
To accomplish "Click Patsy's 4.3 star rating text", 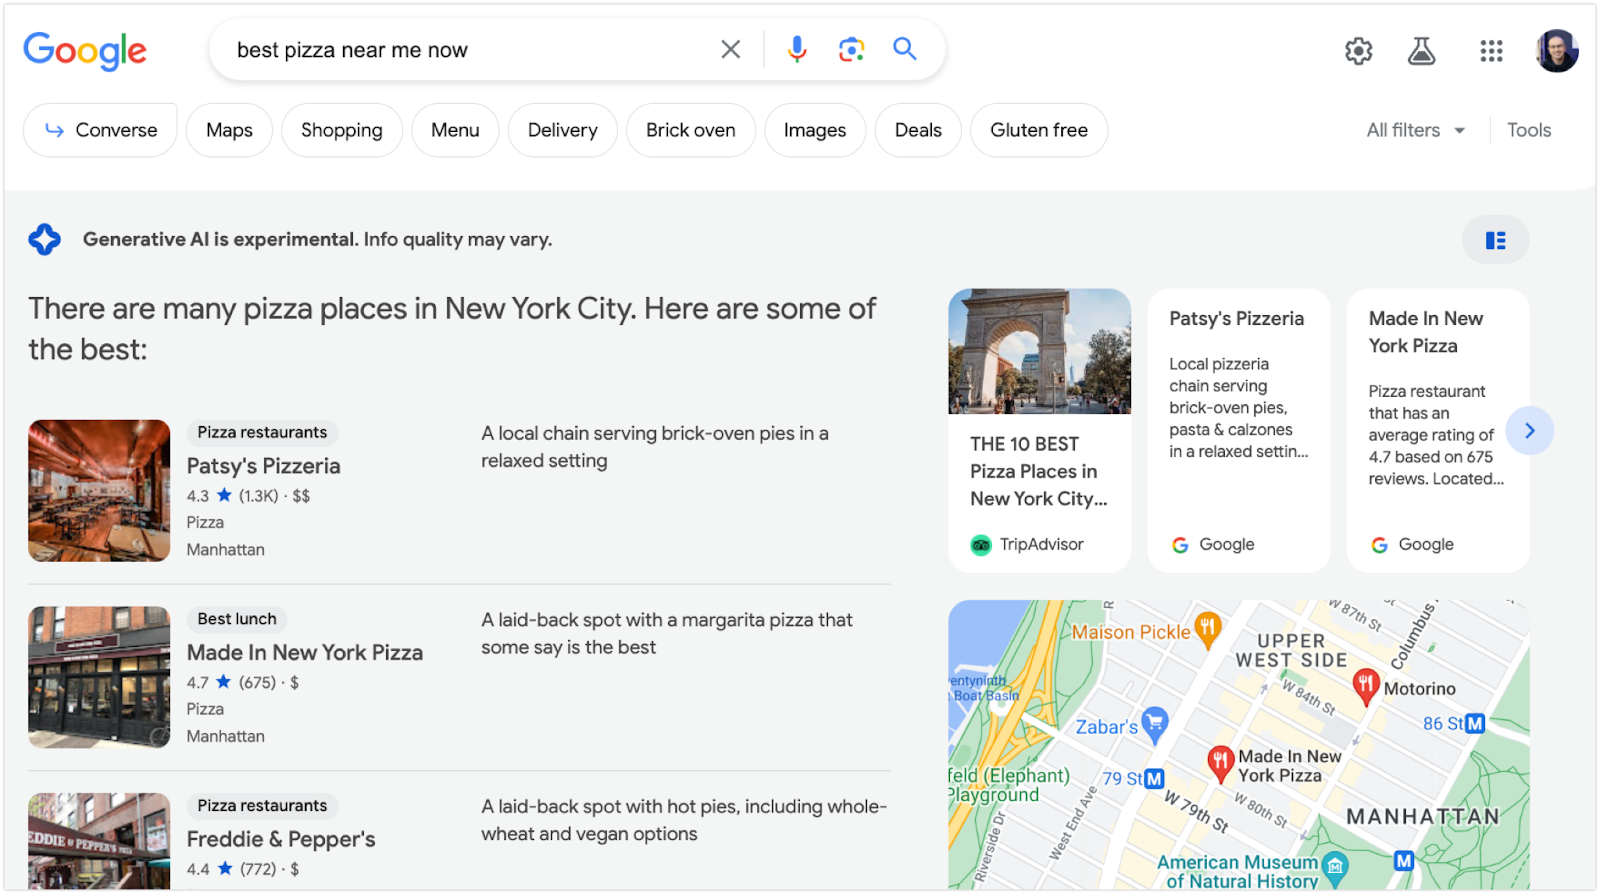I will (248, 496).
